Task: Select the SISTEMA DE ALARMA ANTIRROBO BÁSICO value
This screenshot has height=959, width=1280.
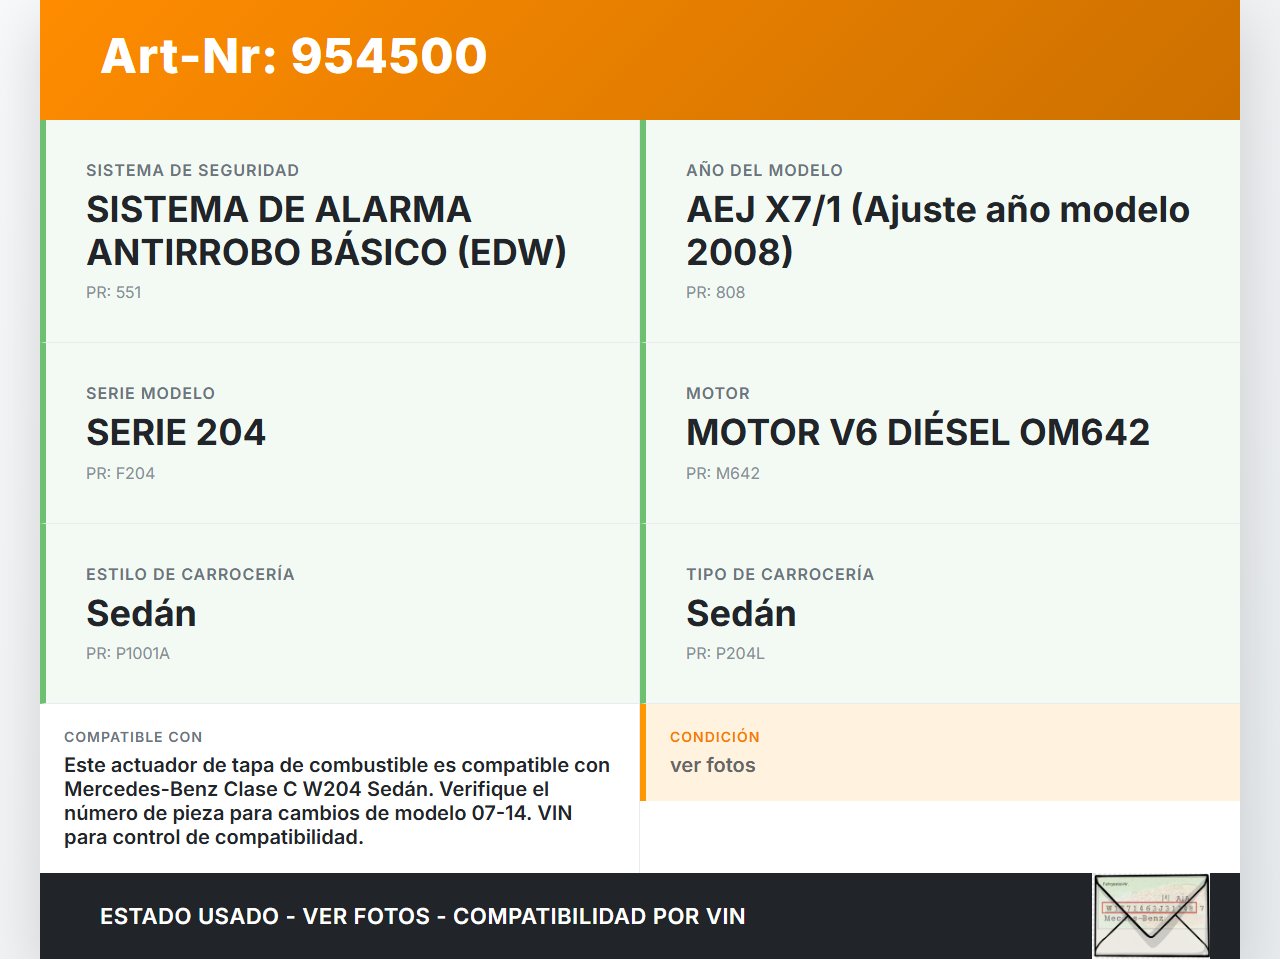Action: tap(326, 231)
